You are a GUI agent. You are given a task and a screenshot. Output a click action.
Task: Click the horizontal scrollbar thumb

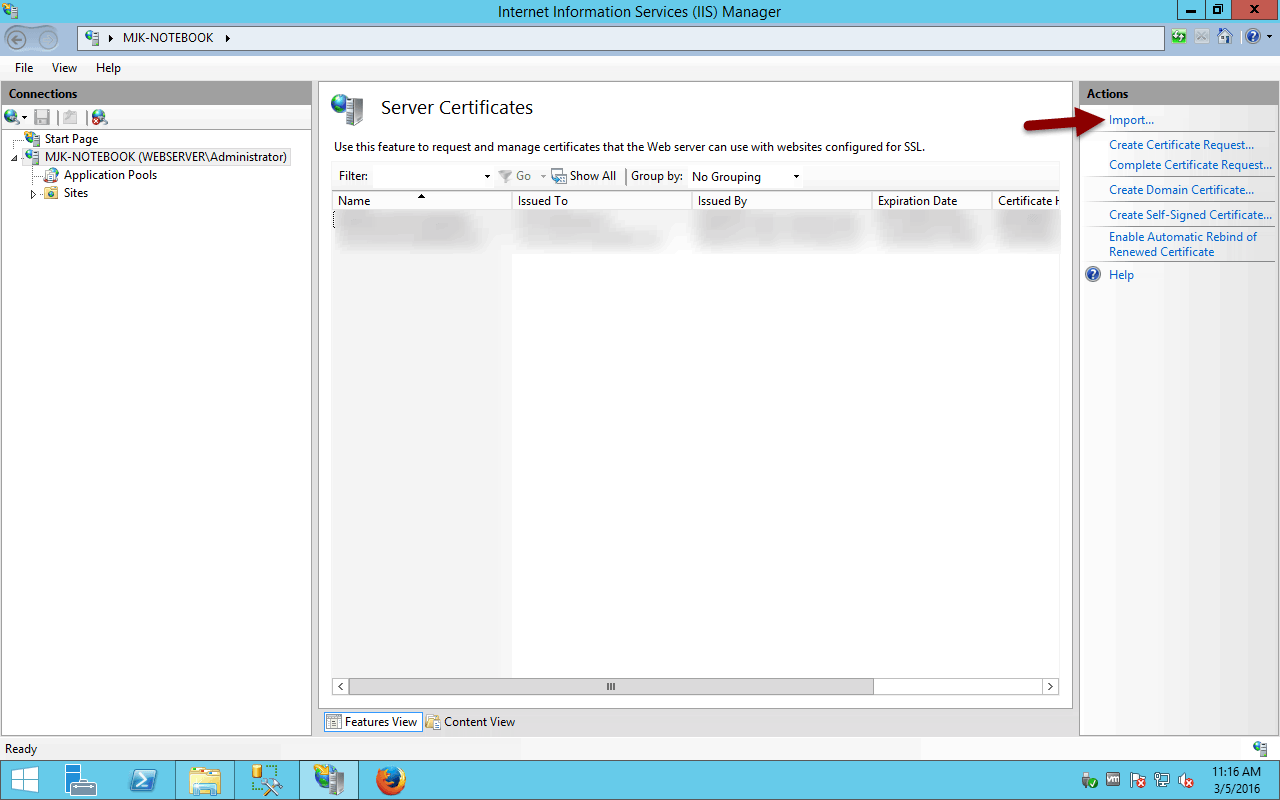(611, 687)
